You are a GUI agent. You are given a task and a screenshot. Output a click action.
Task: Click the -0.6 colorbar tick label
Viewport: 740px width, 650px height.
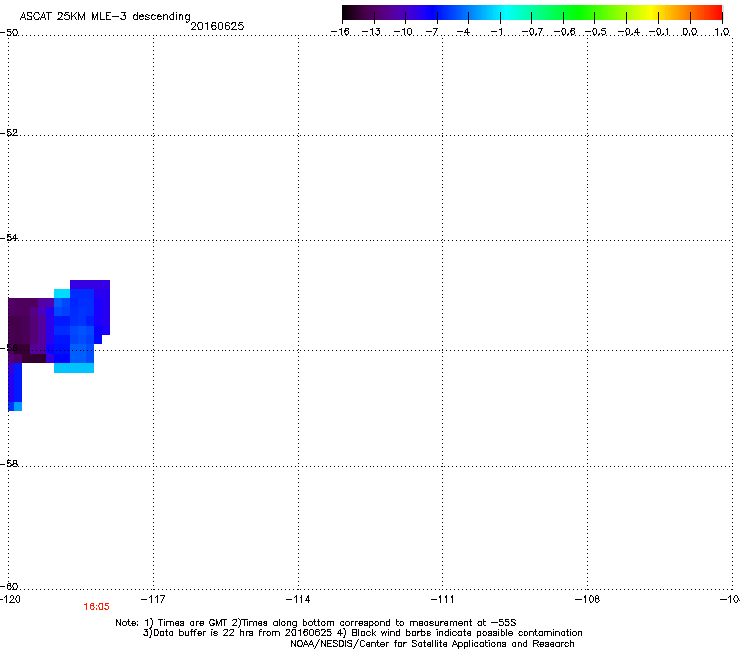(564, 32)
